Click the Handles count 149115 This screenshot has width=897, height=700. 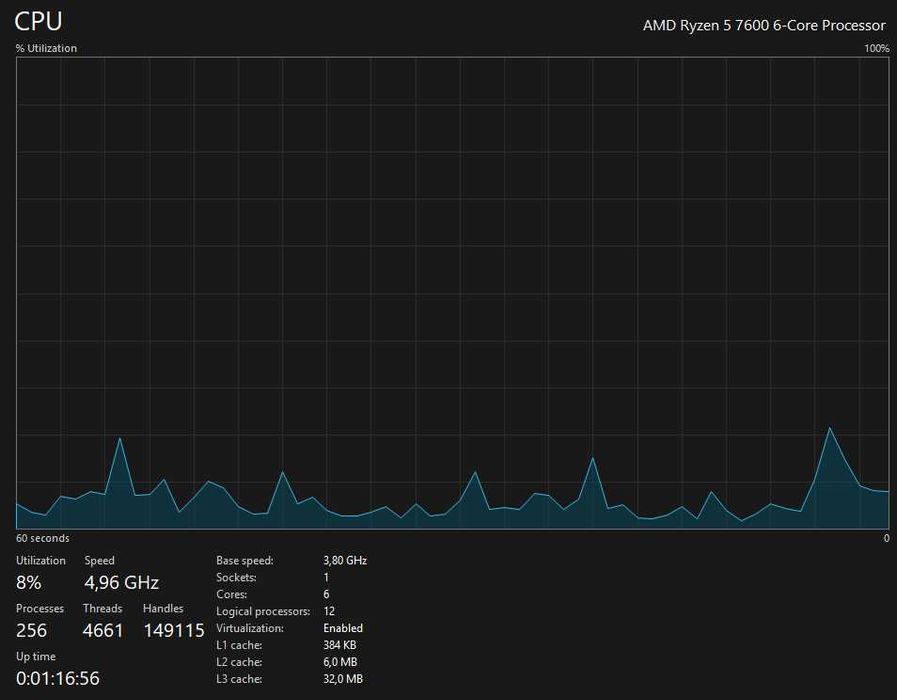[174, 630]
